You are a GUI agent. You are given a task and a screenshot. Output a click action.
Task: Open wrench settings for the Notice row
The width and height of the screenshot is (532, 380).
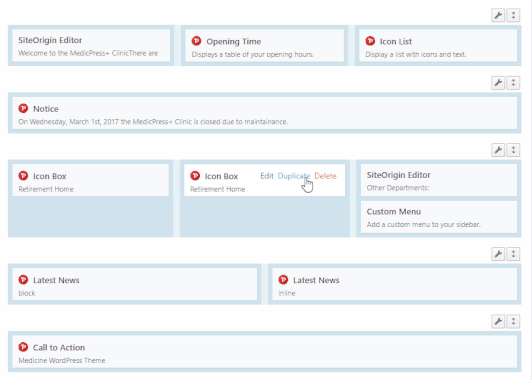coord(498,82)
